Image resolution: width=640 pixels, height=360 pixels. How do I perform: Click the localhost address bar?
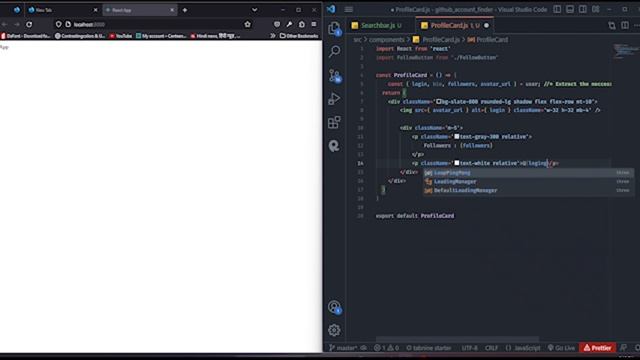coord(153,24)
